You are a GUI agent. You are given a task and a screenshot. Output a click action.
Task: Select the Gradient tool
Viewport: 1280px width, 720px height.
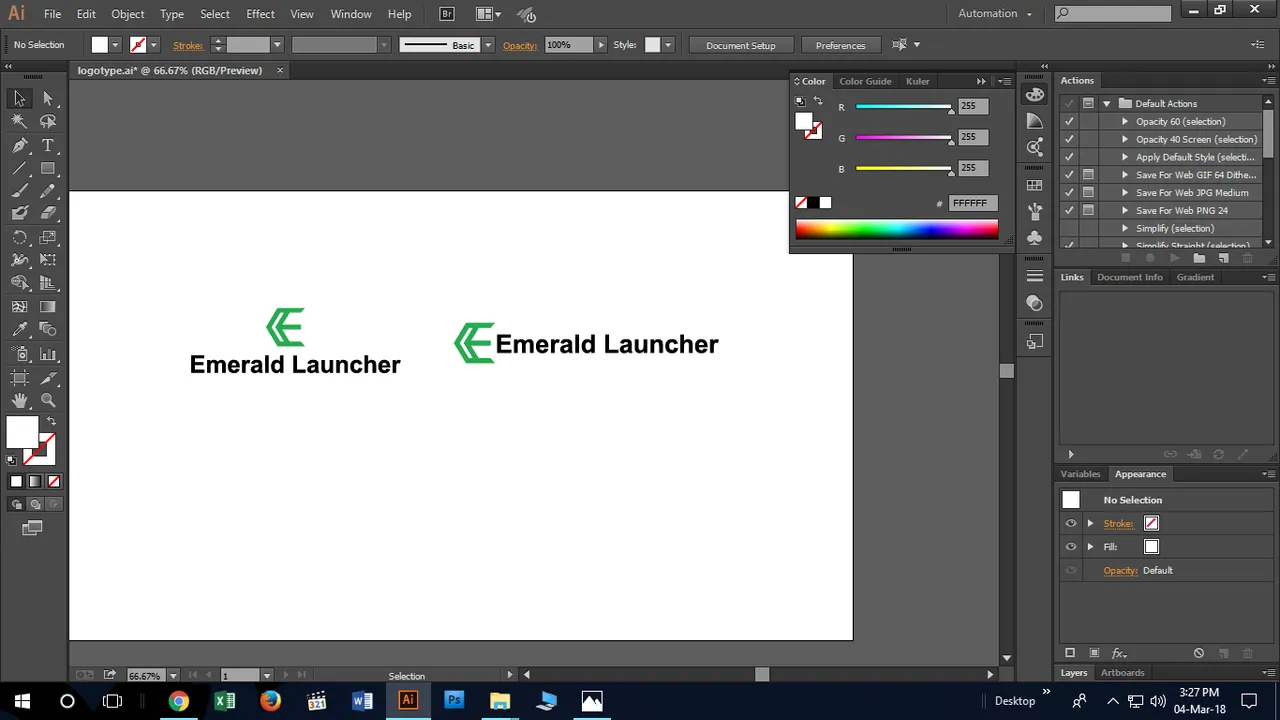click(x=48, y=307)
